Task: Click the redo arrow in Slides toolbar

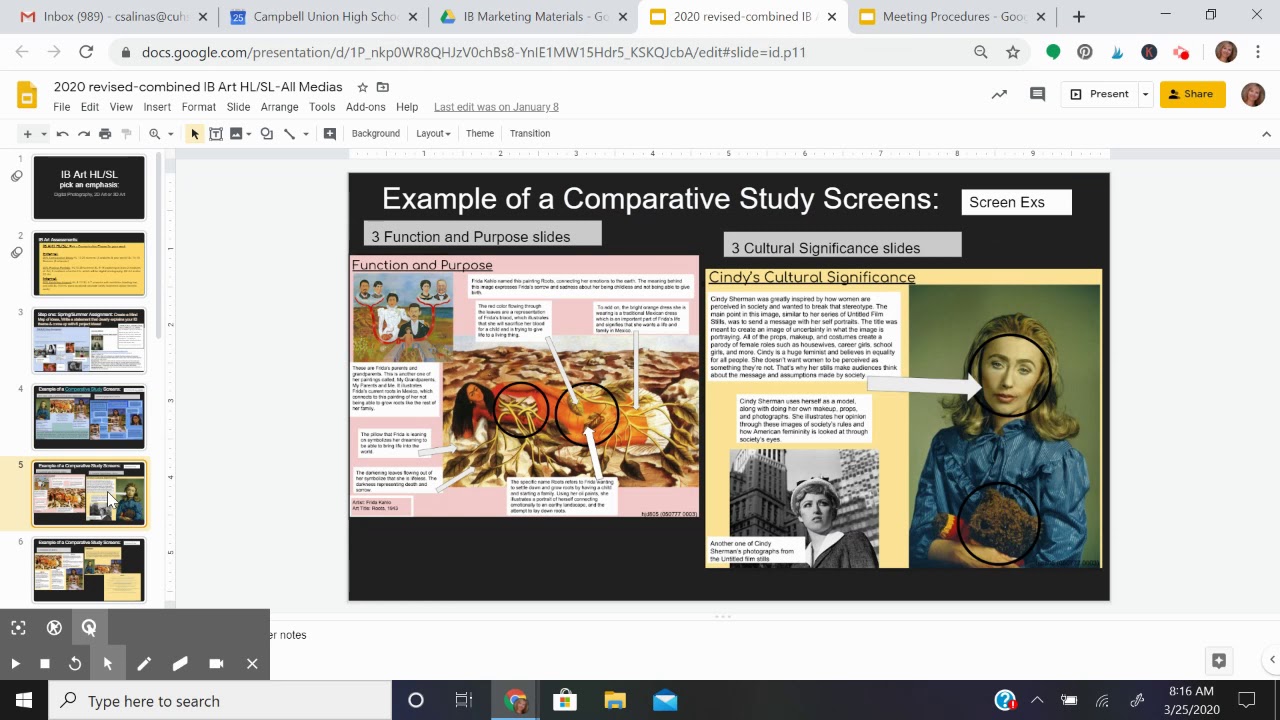Action: pyautogui.click(x=84, y=134)
